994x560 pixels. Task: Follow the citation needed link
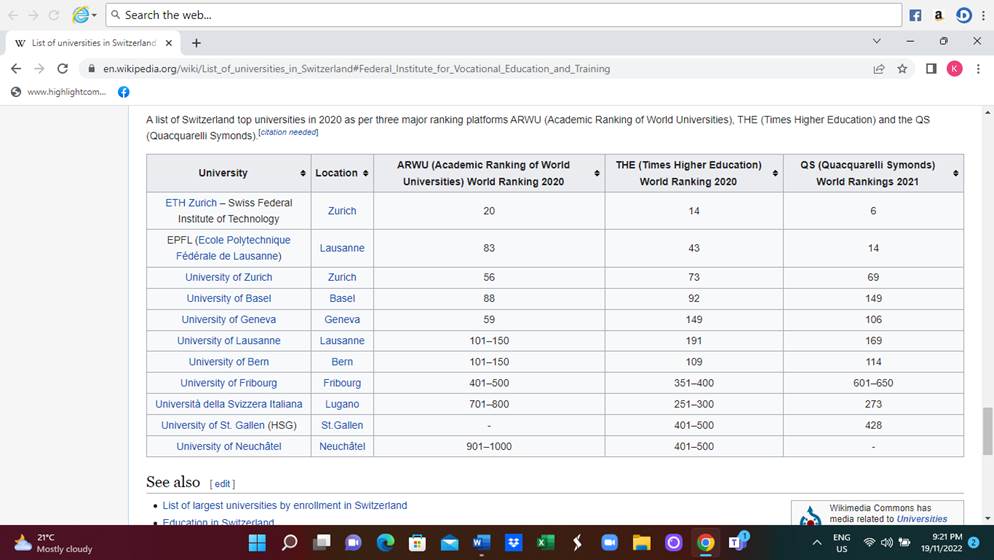(x=288, y=133)
